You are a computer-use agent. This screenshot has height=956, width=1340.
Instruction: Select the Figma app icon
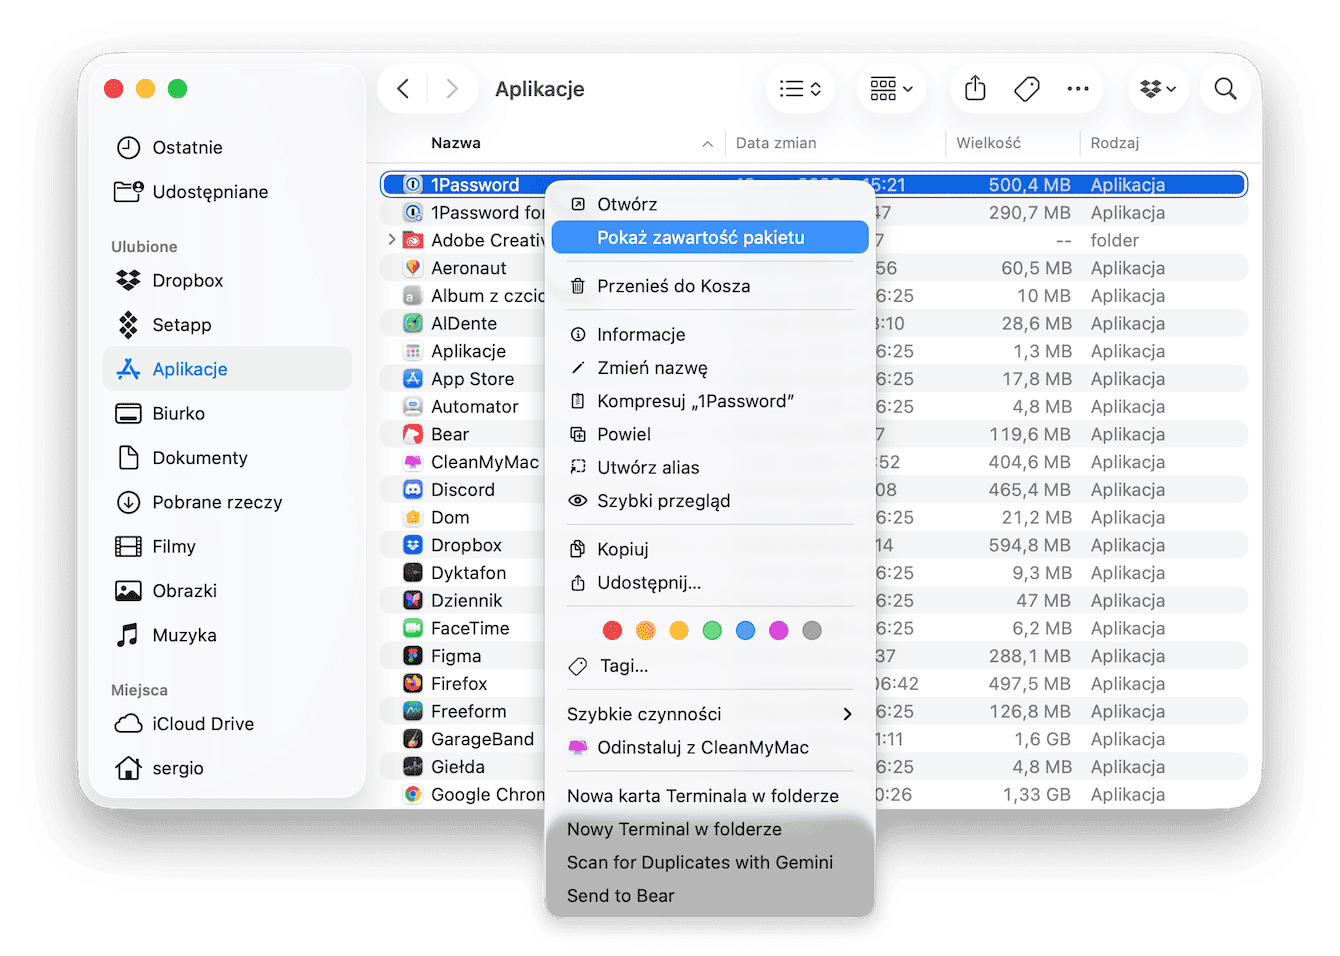(x=413, y=656)
